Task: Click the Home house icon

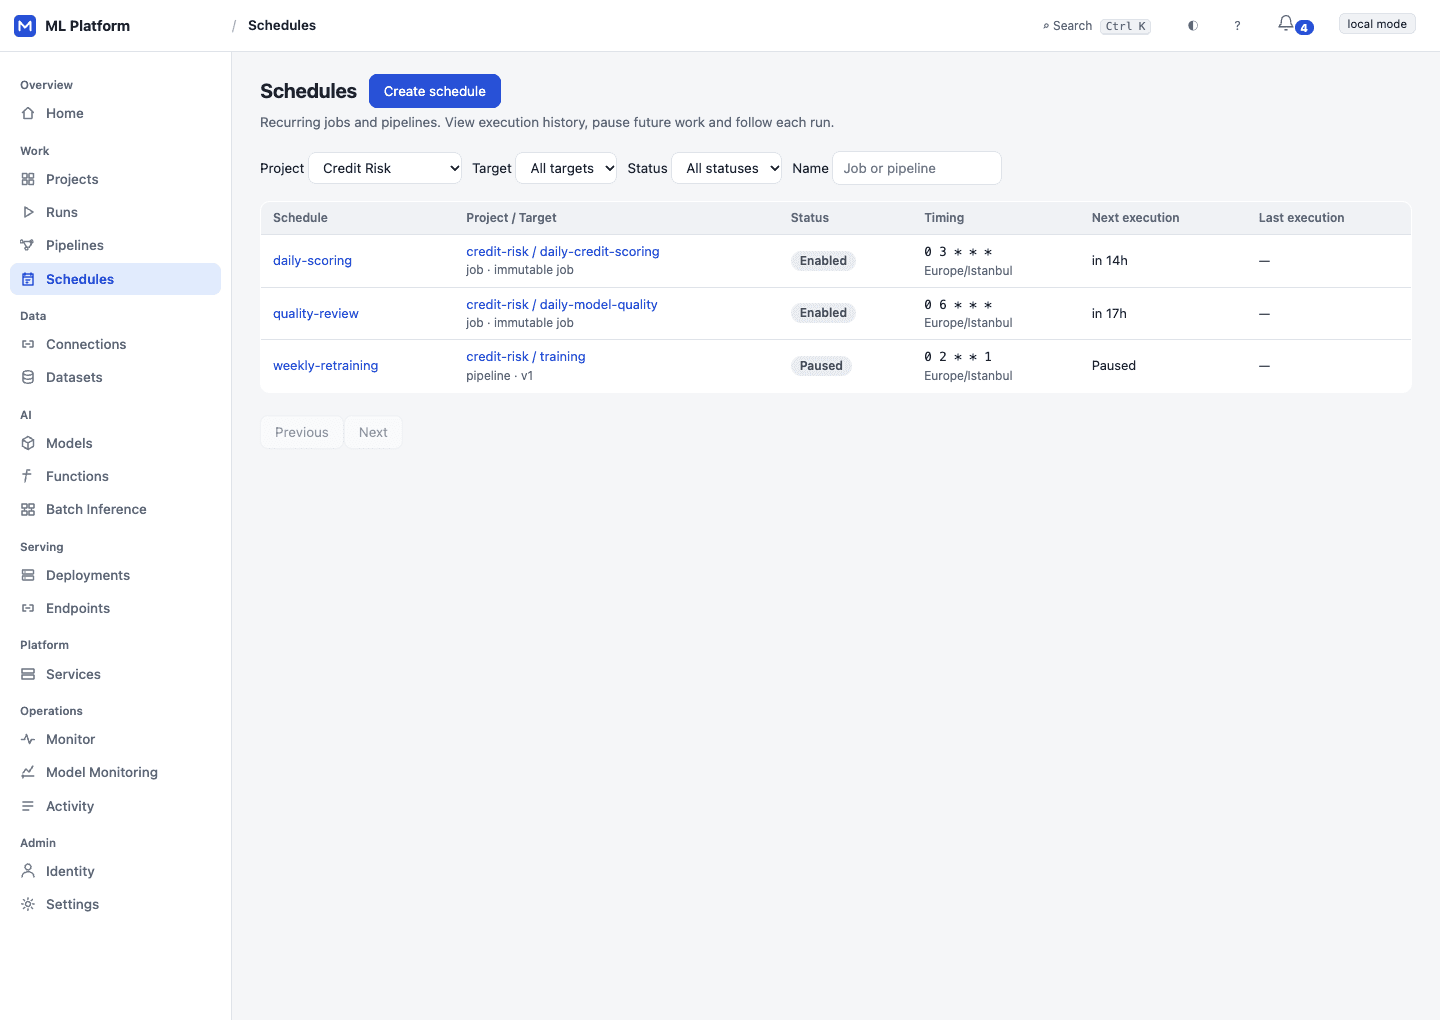Action: click(28, 113)
